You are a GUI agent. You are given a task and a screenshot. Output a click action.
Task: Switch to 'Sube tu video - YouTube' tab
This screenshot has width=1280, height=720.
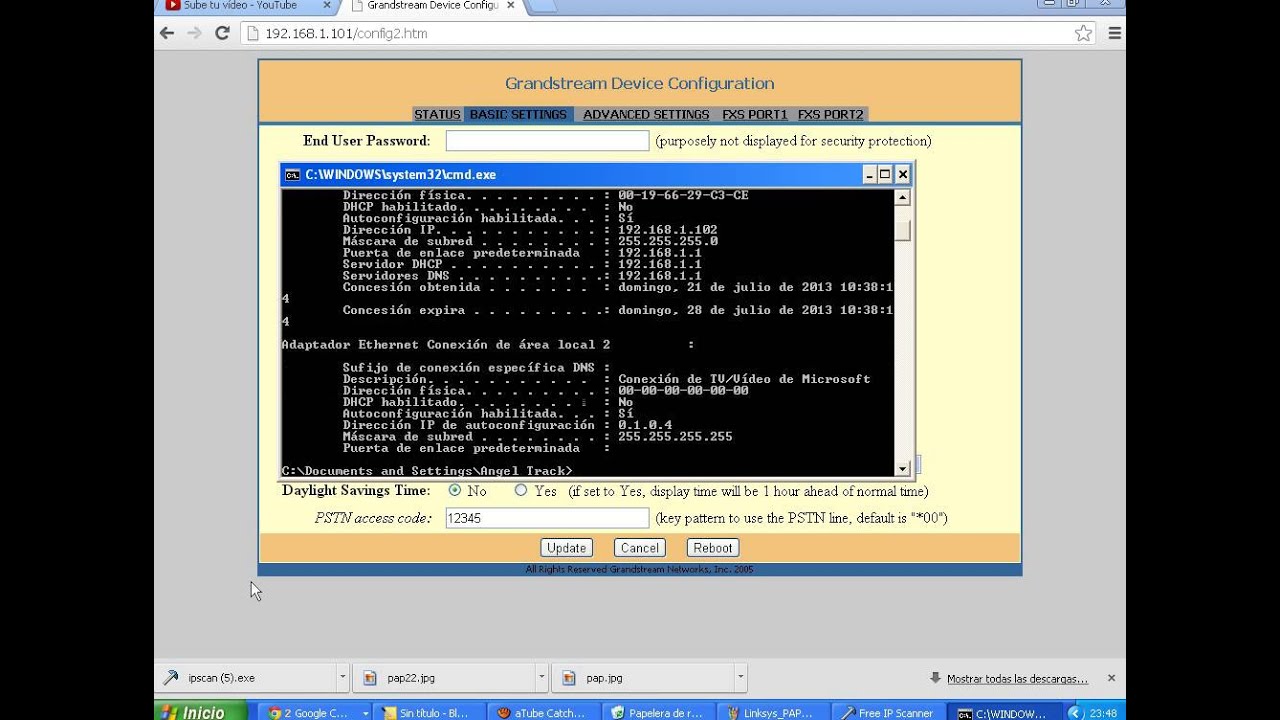point(245,5)
